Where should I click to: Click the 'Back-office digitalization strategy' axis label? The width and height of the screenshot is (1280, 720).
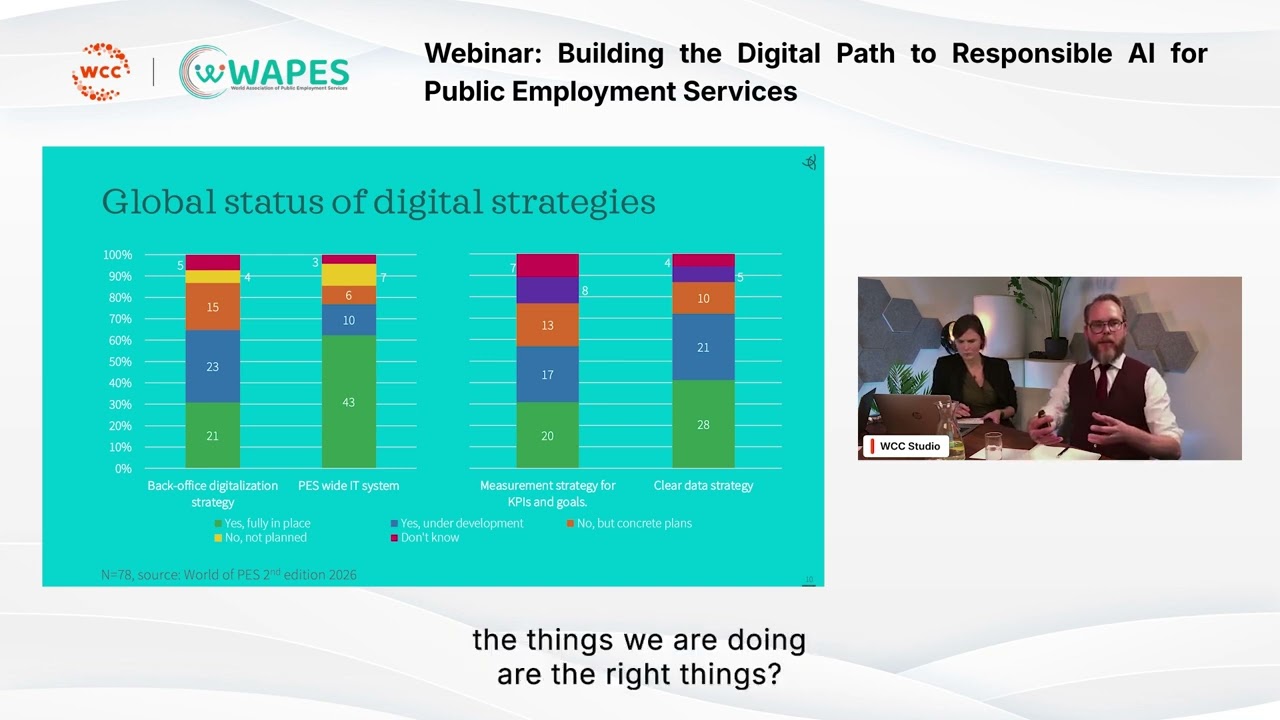(x=212, y=493)
